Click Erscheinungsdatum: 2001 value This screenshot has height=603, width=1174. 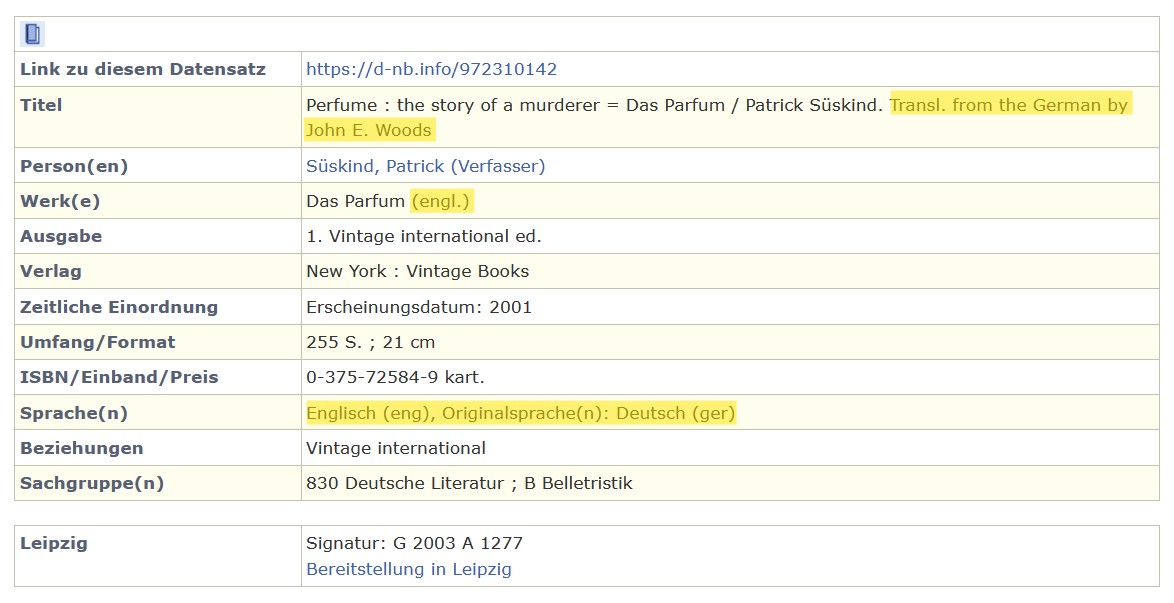[x=419, y=307]
